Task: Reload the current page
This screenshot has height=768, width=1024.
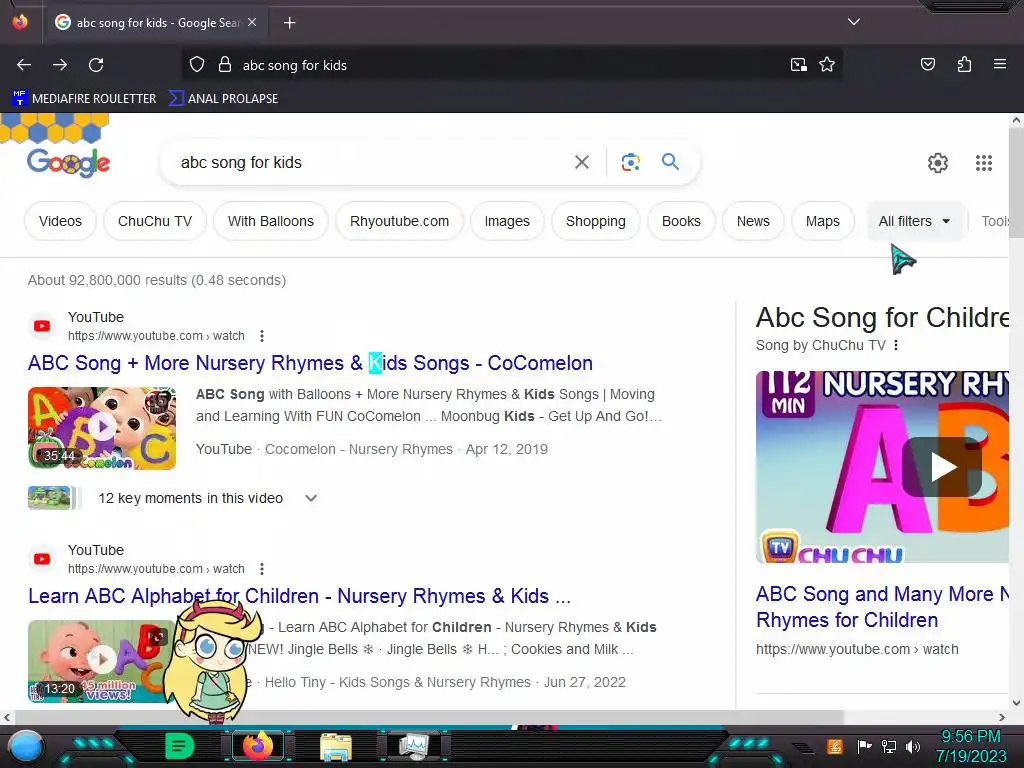Action: click(96, 65)
